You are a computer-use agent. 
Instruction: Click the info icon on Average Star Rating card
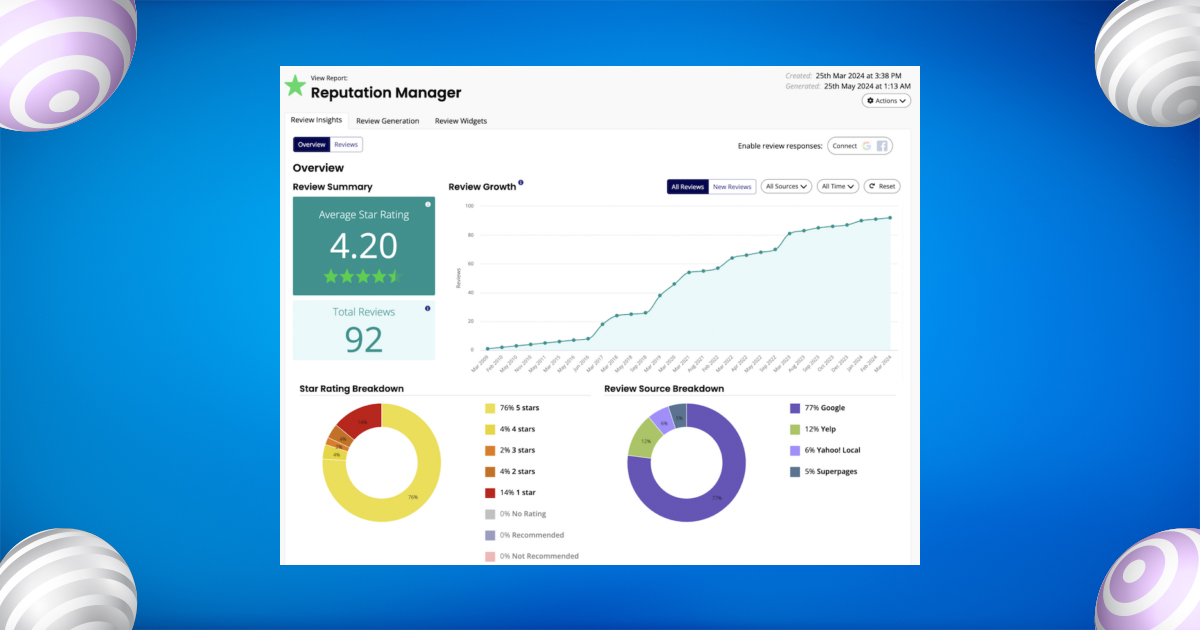click(428, 204)
